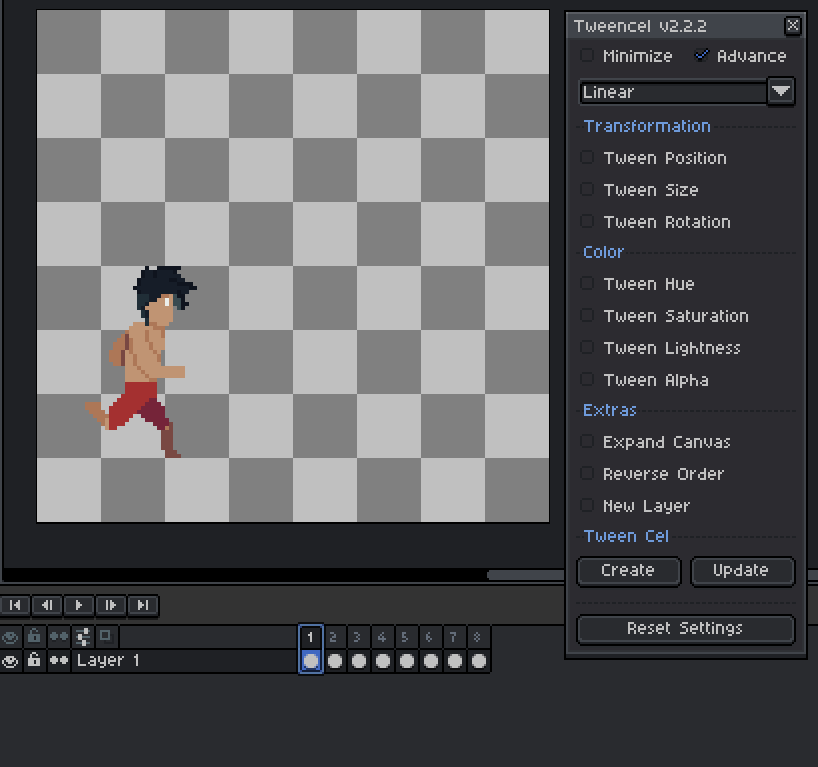Screen dimensions: 818x767
Task: Select frame 6 header in timeline
Action: click(x=430, y=637)
